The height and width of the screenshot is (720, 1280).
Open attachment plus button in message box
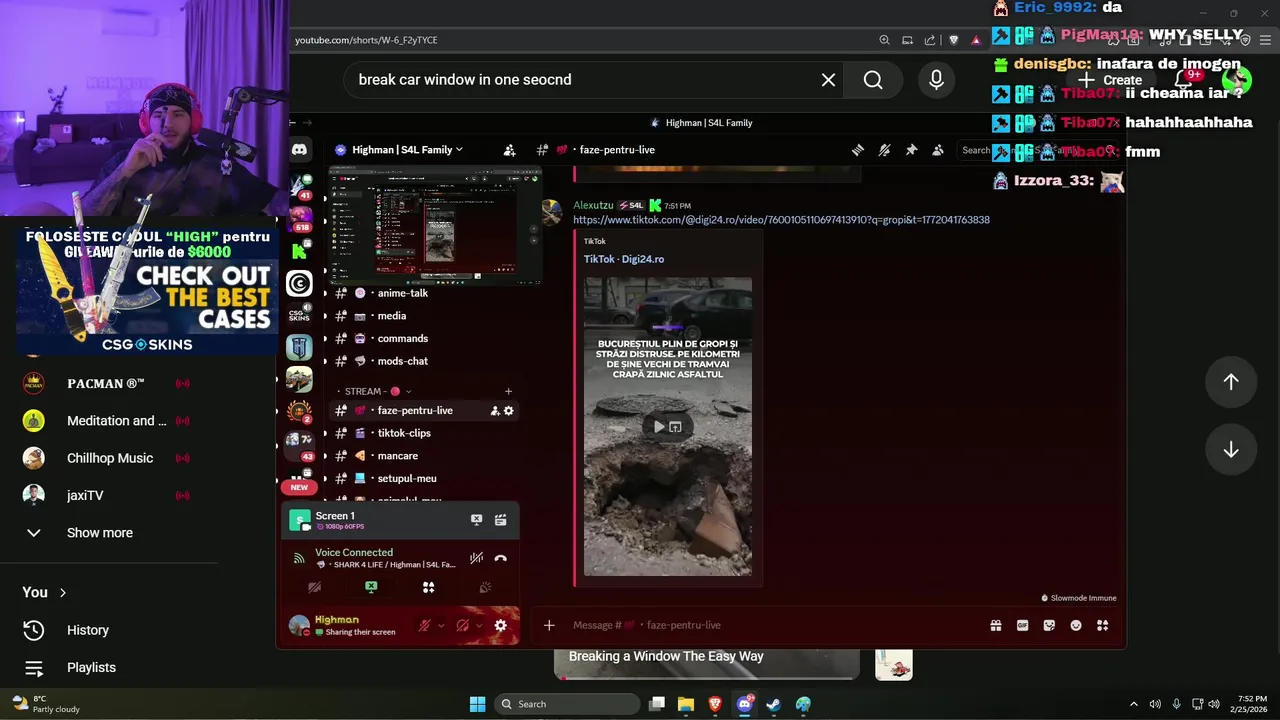549,625
